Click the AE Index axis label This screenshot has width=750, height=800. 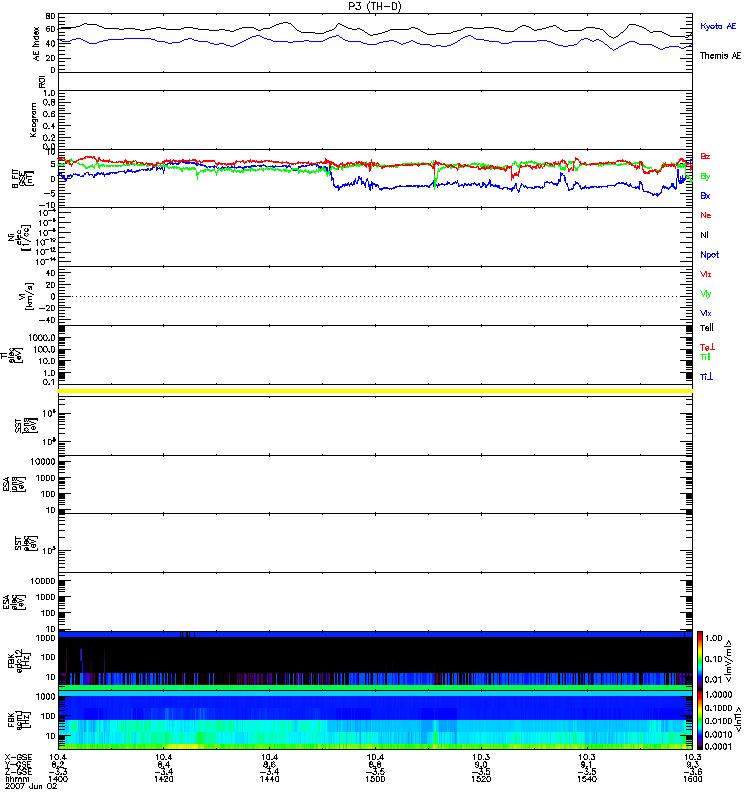(x=36, y=44)
